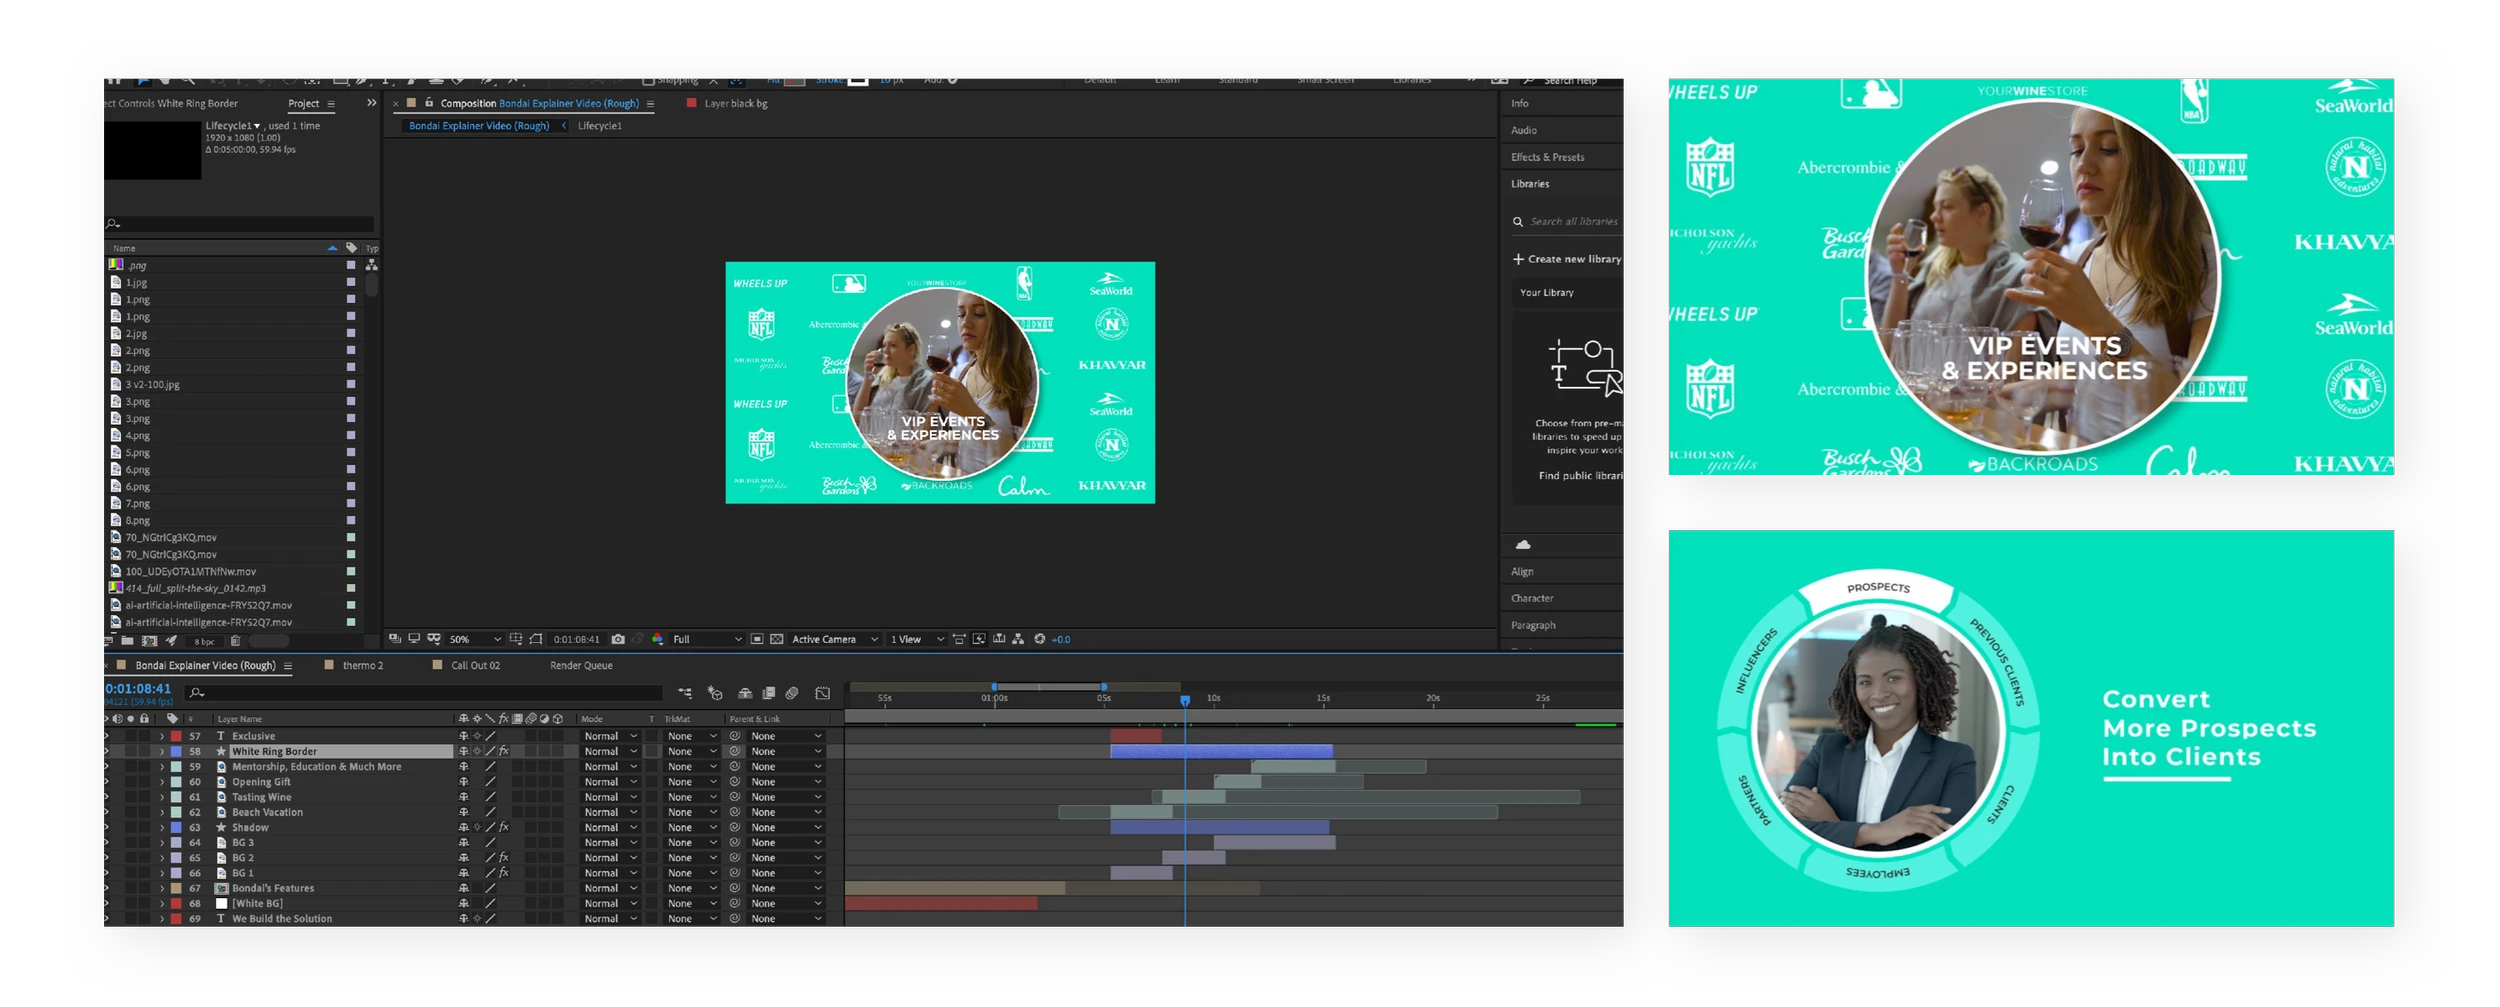Click the label tag column header in timeline

[173, 718]
